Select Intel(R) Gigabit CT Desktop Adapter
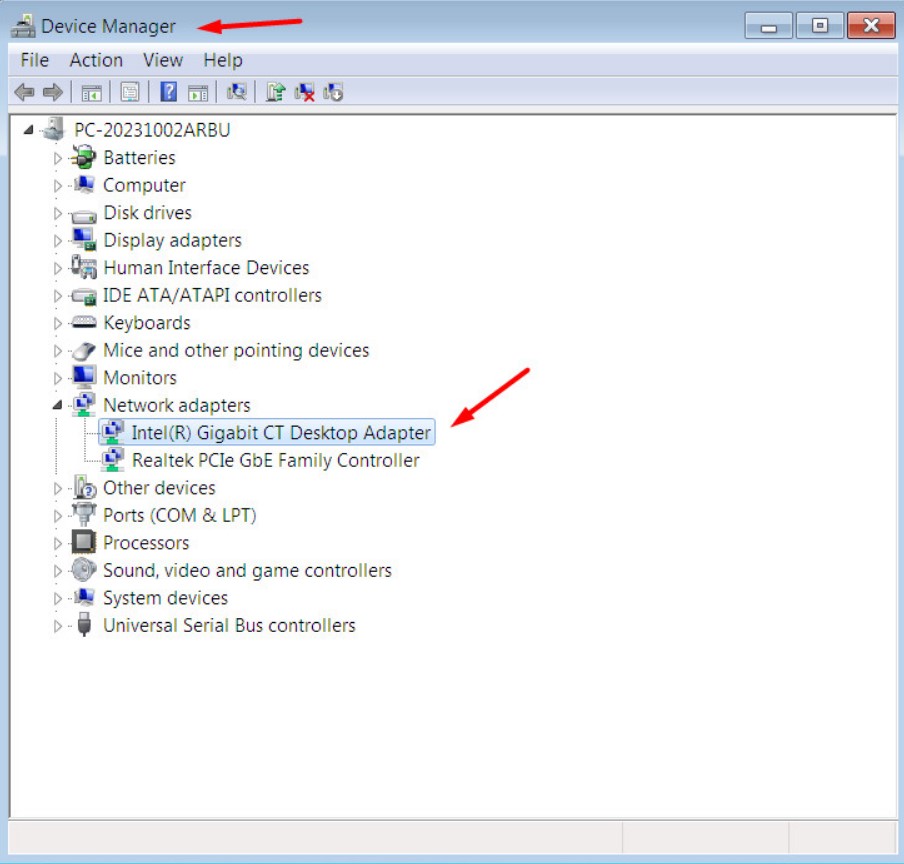This screenshot has width=904, height=864. [281, 432]
